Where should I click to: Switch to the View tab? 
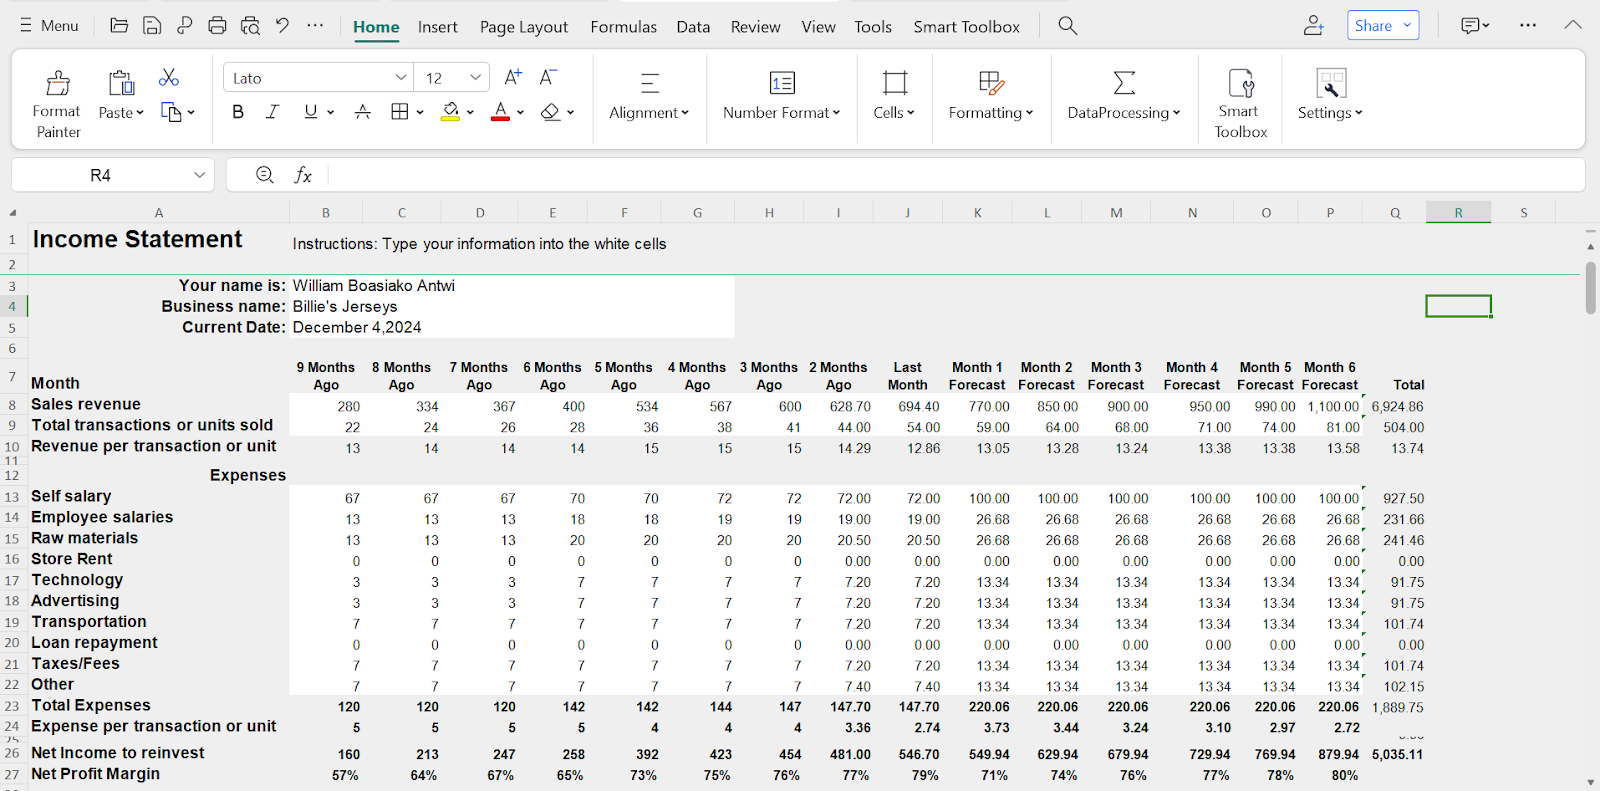coord(818,27)
